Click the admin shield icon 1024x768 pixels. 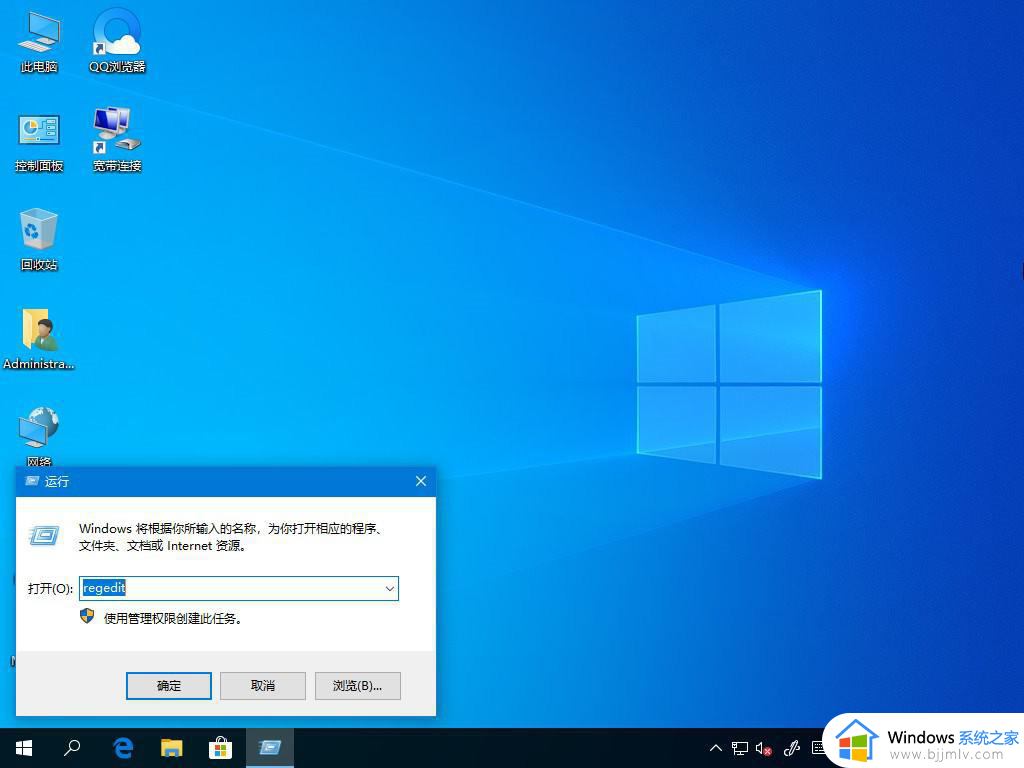click(87, 616)
